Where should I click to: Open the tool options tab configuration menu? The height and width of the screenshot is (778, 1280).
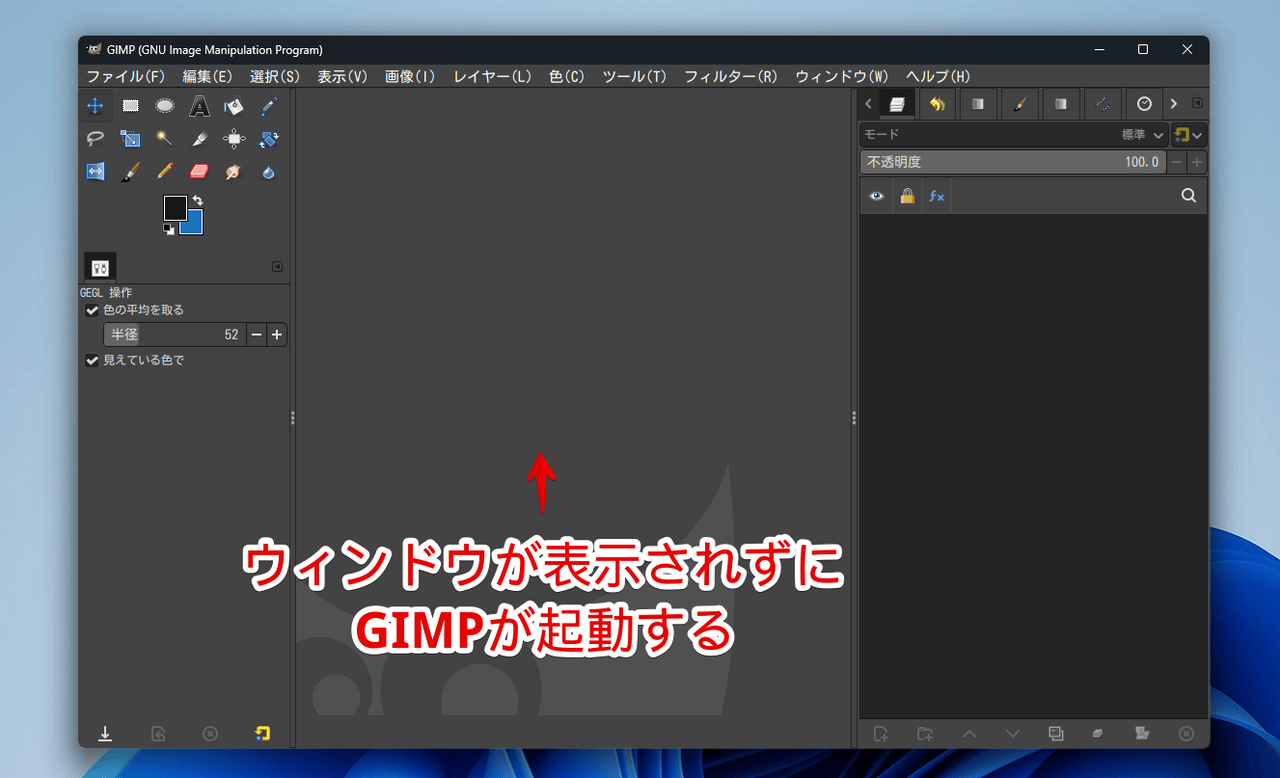tap(277, 267)
